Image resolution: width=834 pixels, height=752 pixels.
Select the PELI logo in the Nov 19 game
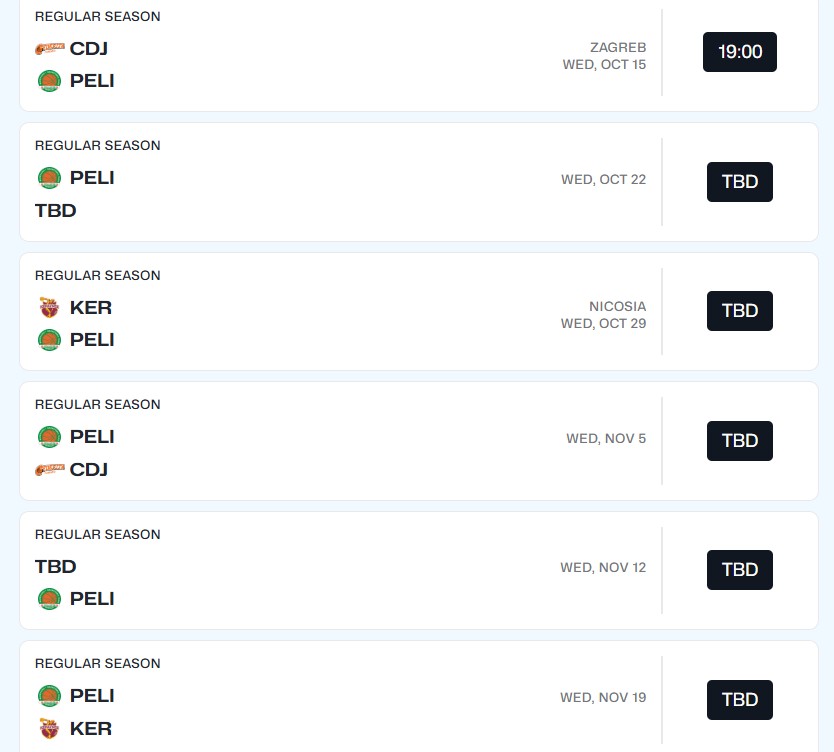pyautogui.click(x=49, y=696)
